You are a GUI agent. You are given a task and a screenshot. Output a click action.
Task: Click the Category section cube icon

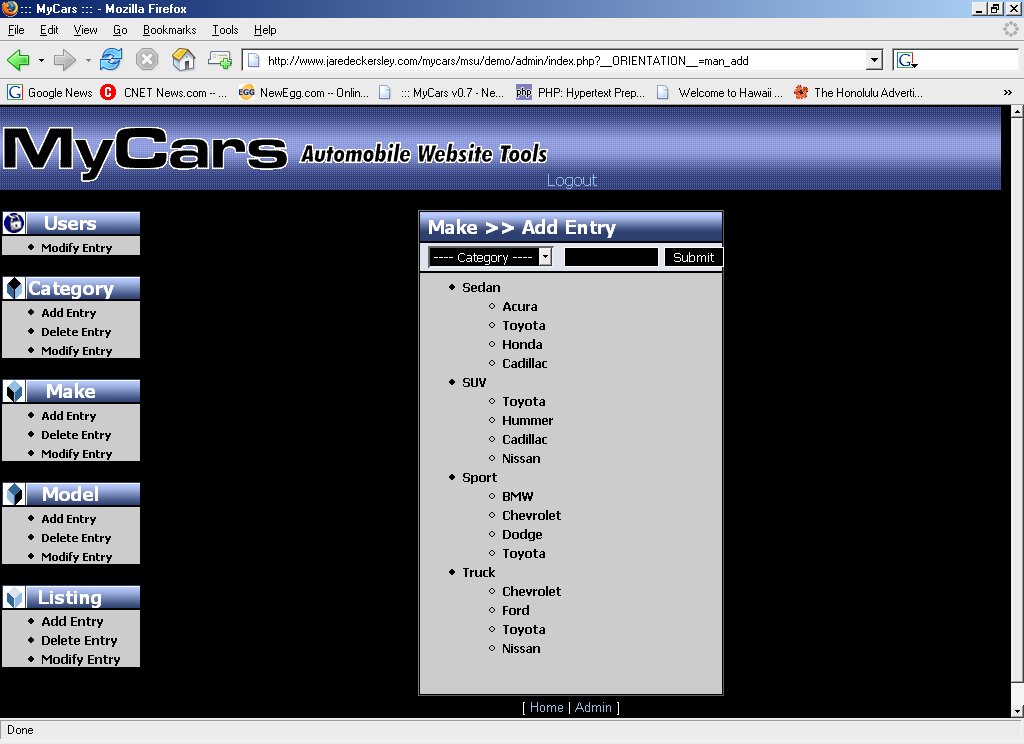click(x=14, y=288)
